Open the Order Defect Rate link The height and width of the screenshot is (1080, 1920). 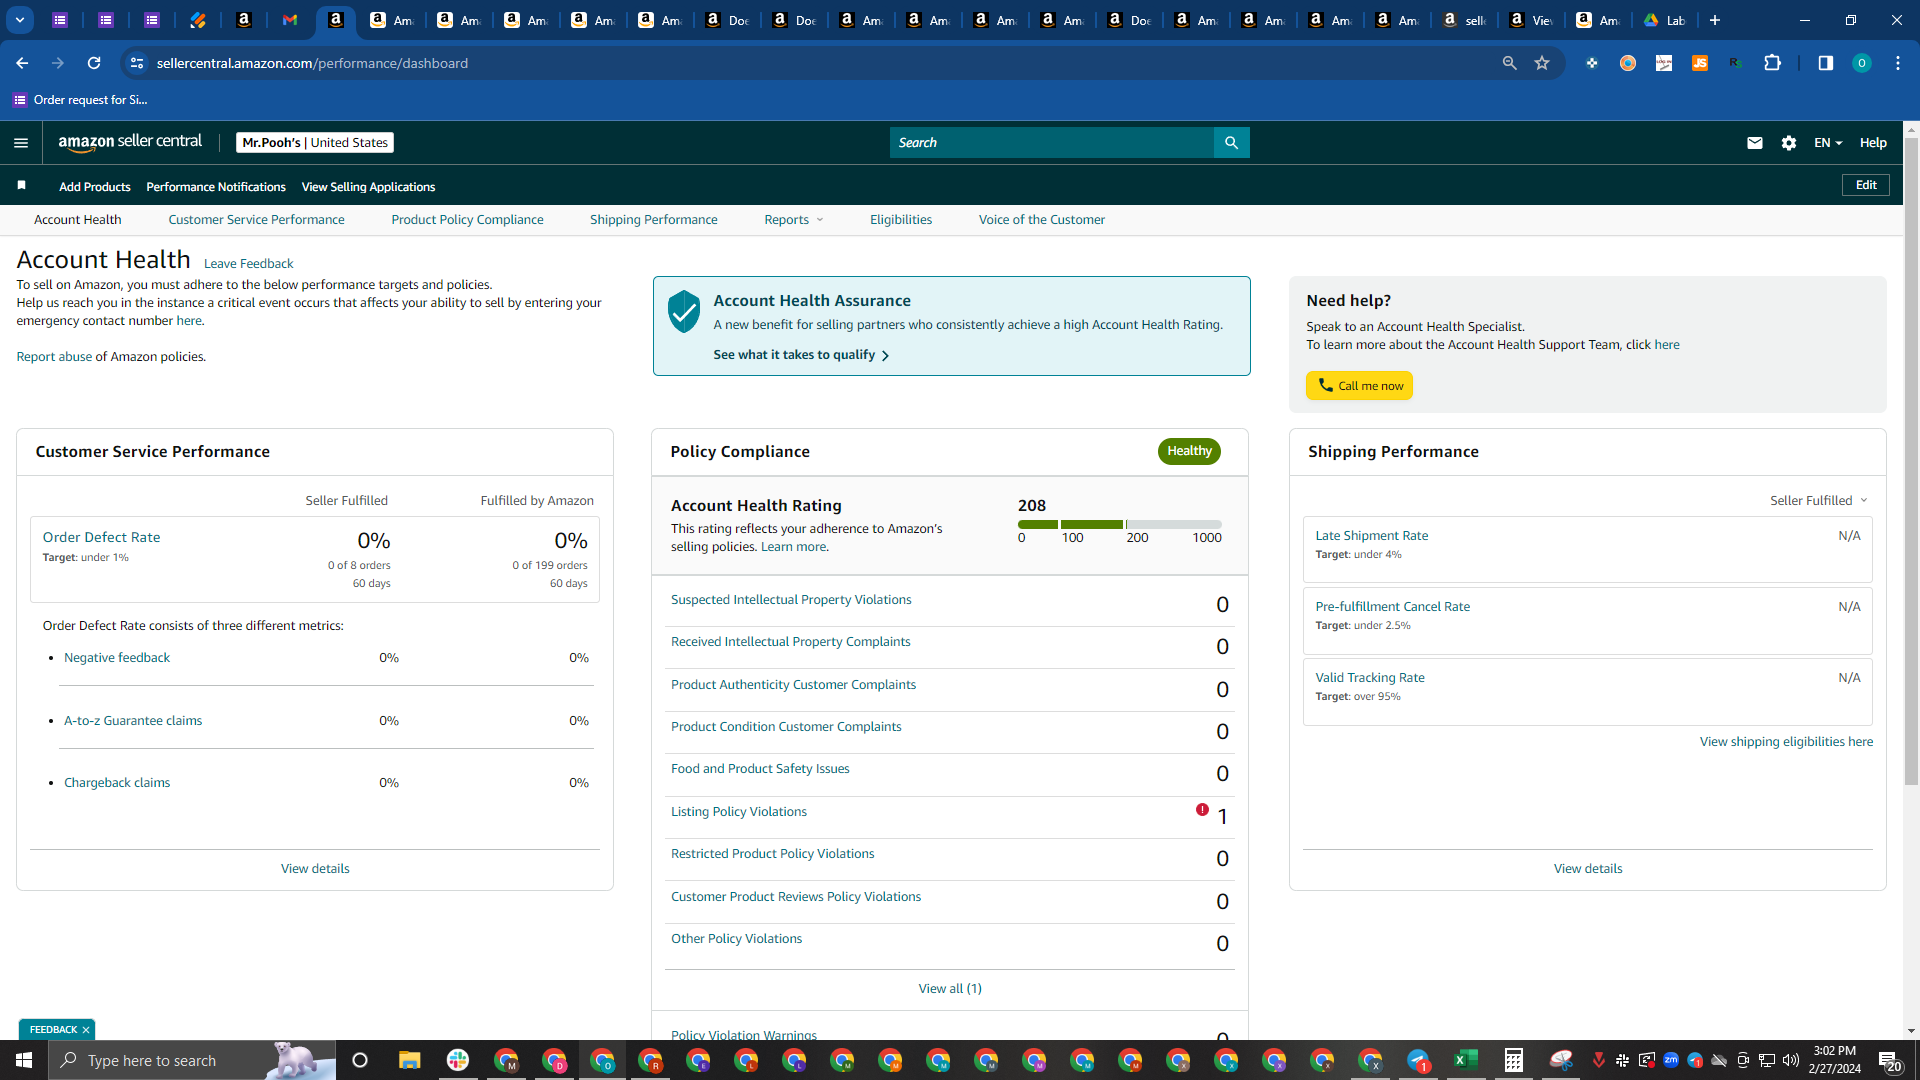coord(101,537)
